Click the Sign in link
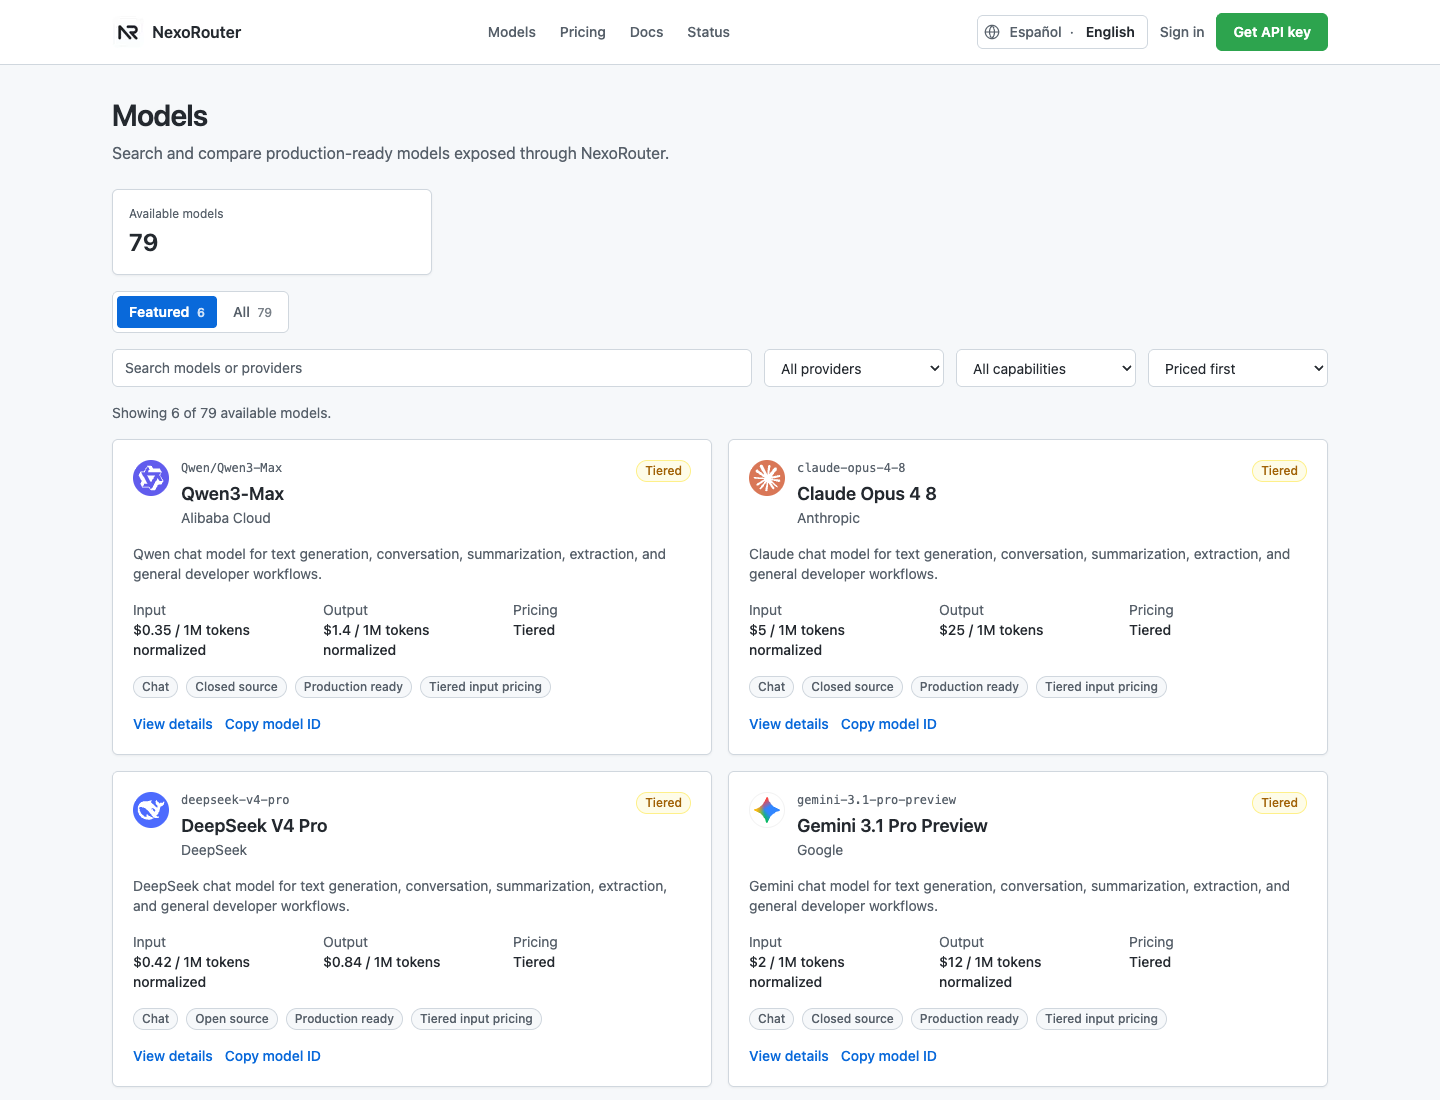Viewport: 1440px width, 1100px height. (x=1182, y=32)
